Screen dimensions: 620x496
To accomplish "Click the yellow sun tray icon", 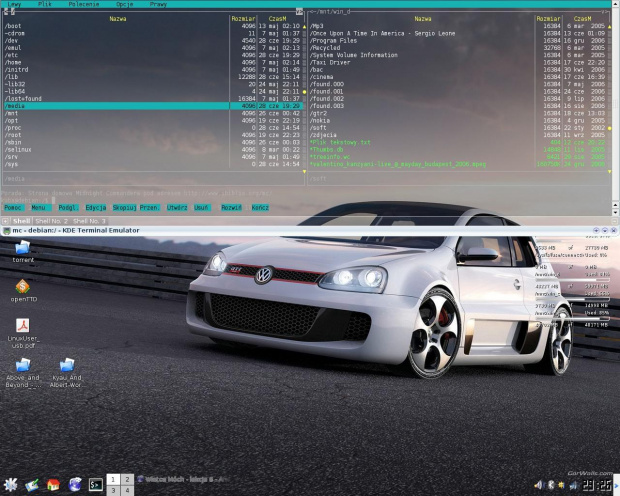I will pos(561,485).
